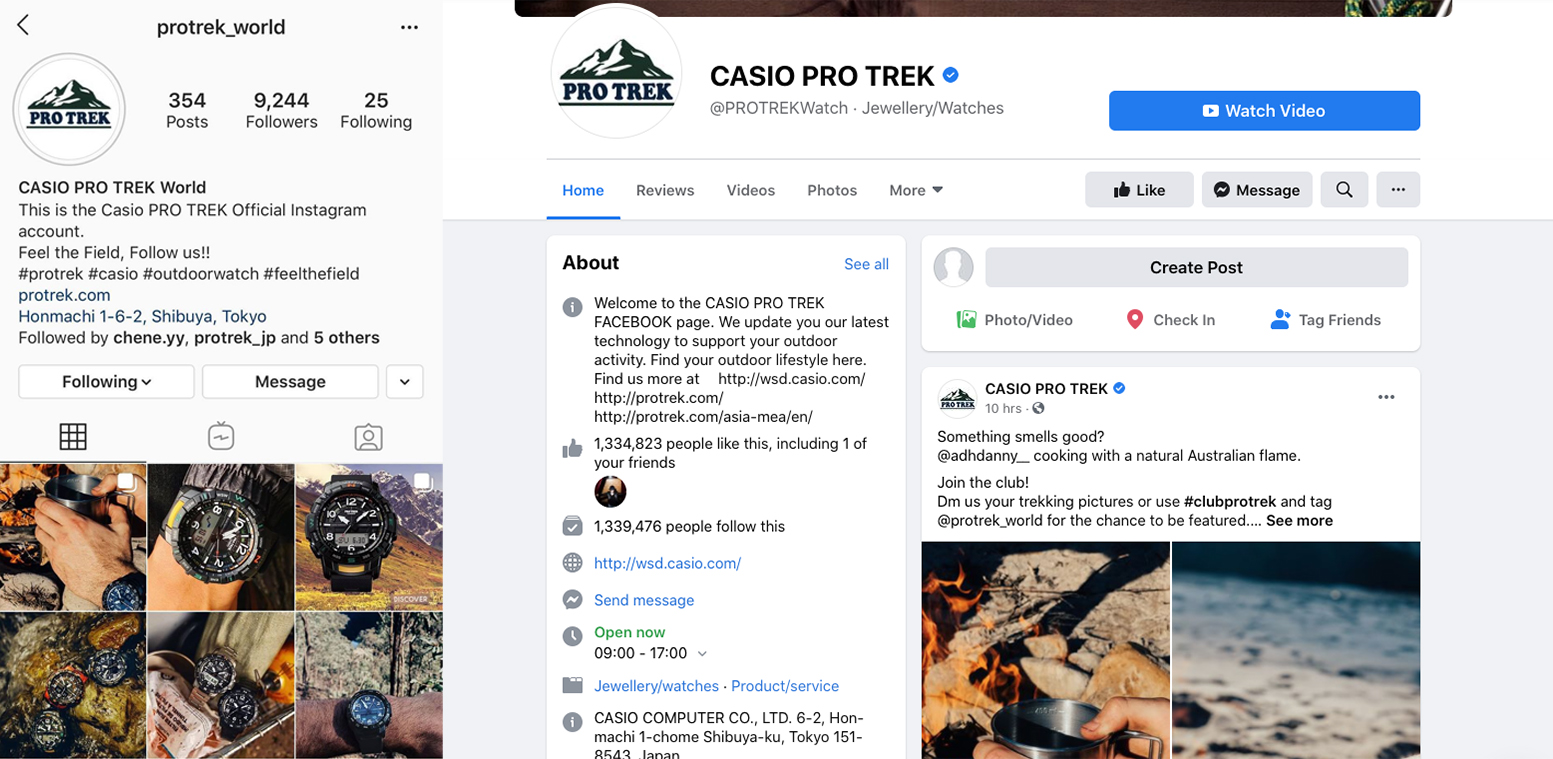Open the three-dot menu on Facebook post
The width and height of the screenshot is (1553, 759).
point(1386,397)
